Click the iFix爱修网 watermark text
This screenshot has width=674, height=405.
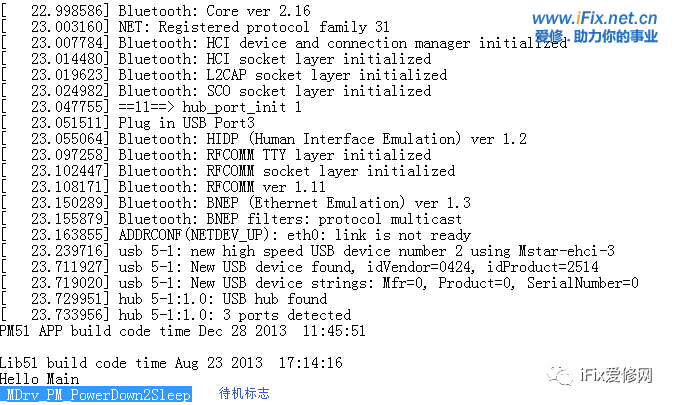pyautogui.click(x=616, y=377)
